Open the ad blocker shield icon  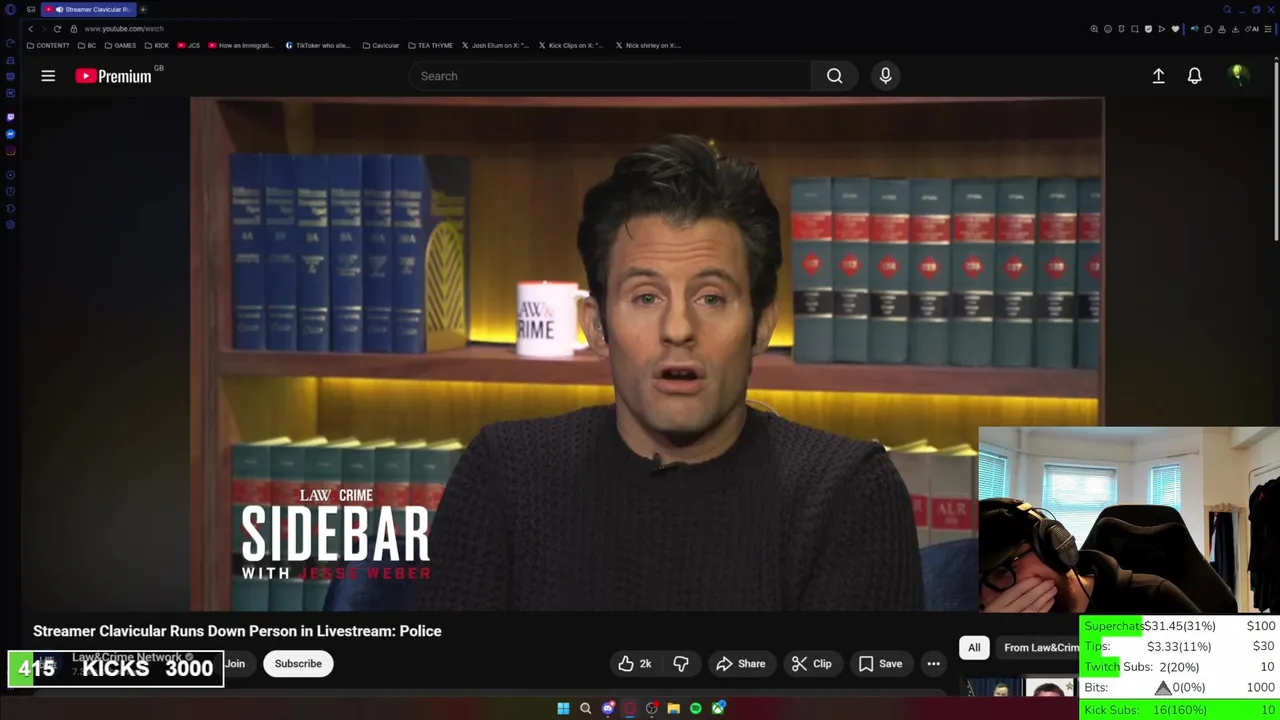pyautogui.click(x=1148, y=29)
